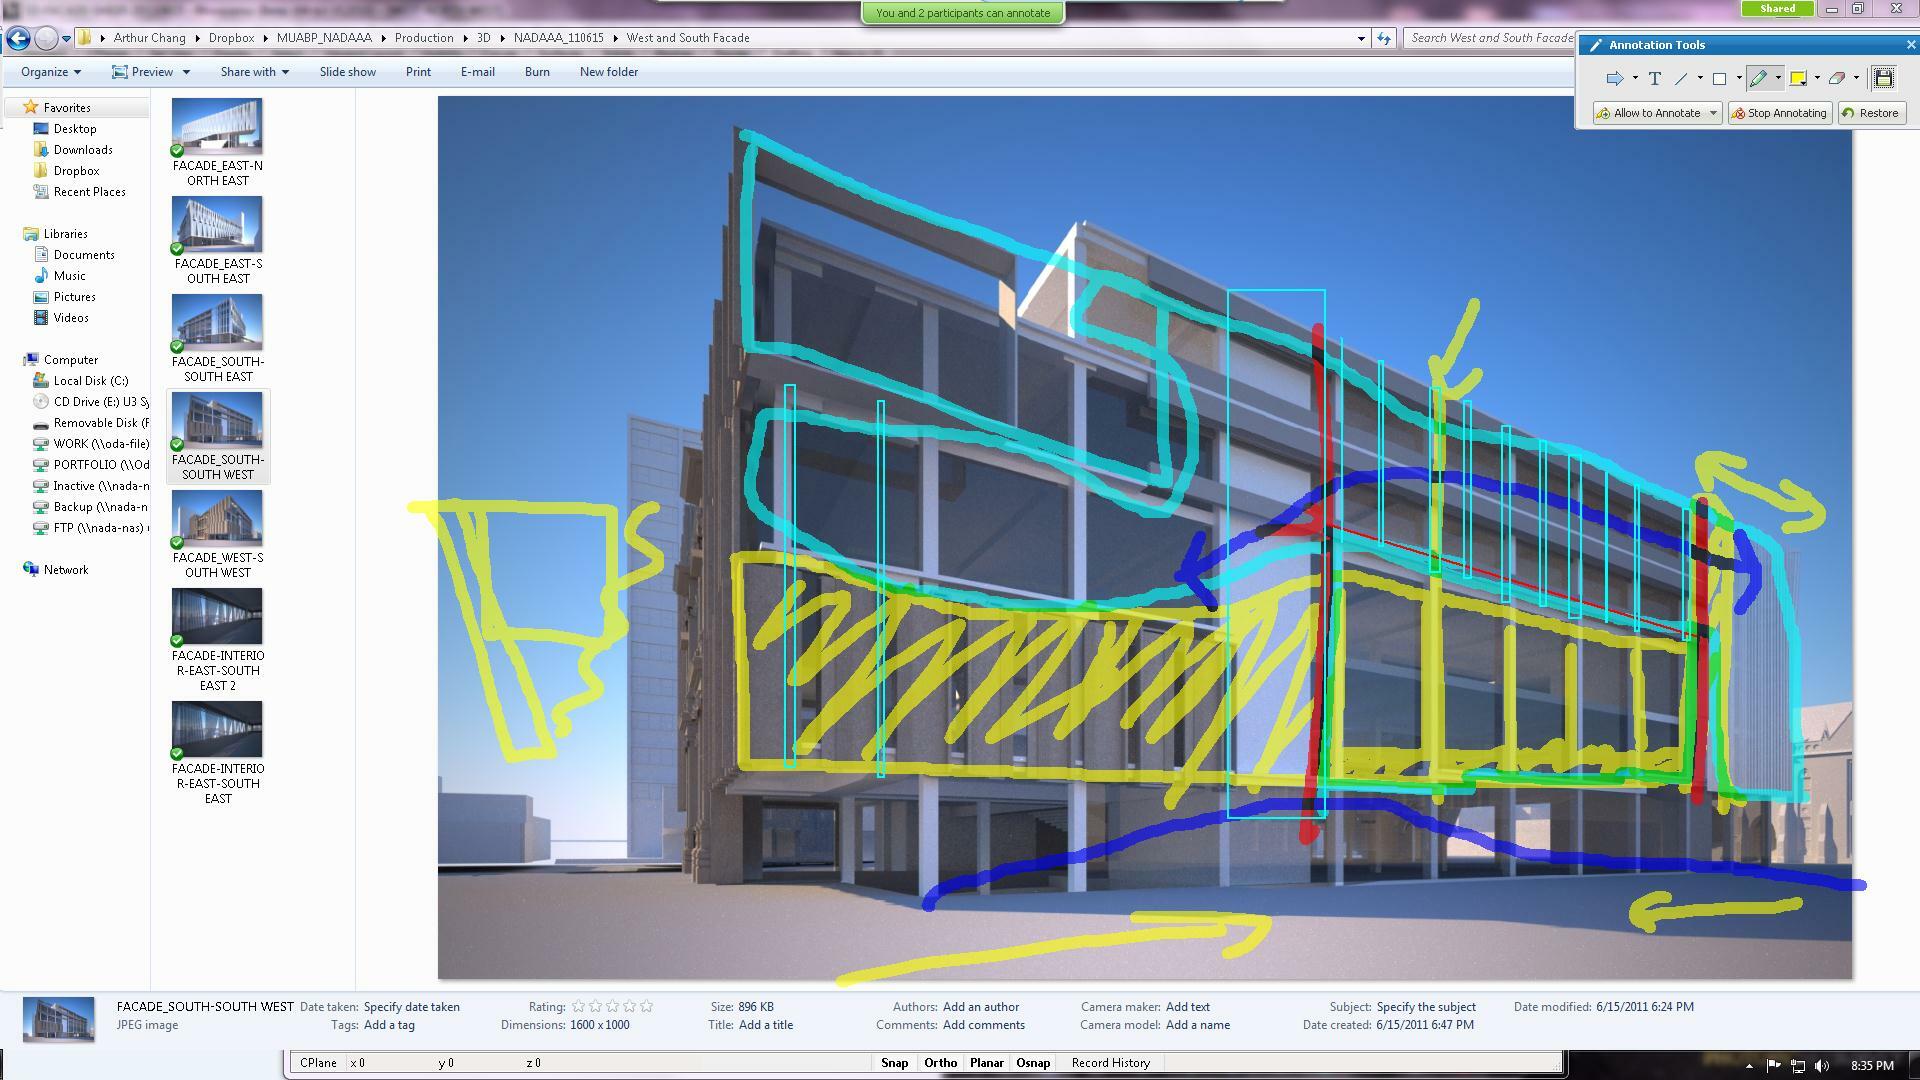Go back with the Explorer back arrow
1920x1080 pixels.
[18, 38]
